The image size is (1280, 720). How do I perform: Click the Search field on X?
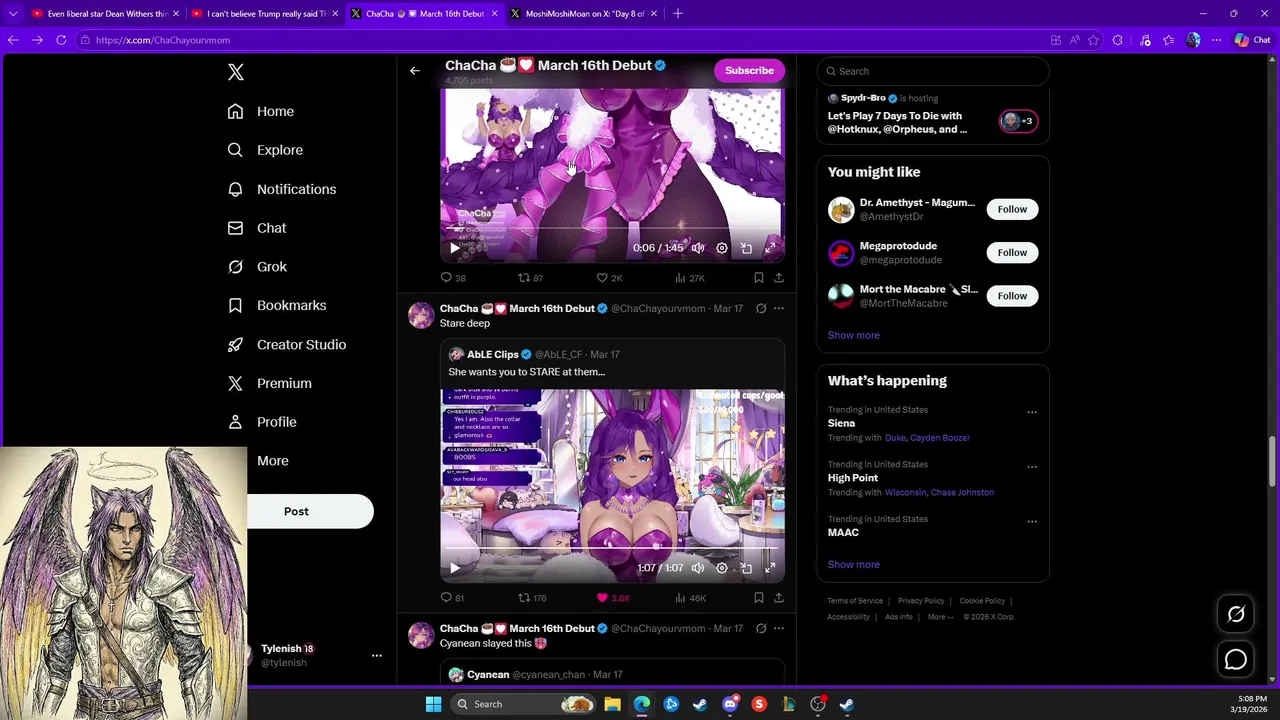[932, 71]
